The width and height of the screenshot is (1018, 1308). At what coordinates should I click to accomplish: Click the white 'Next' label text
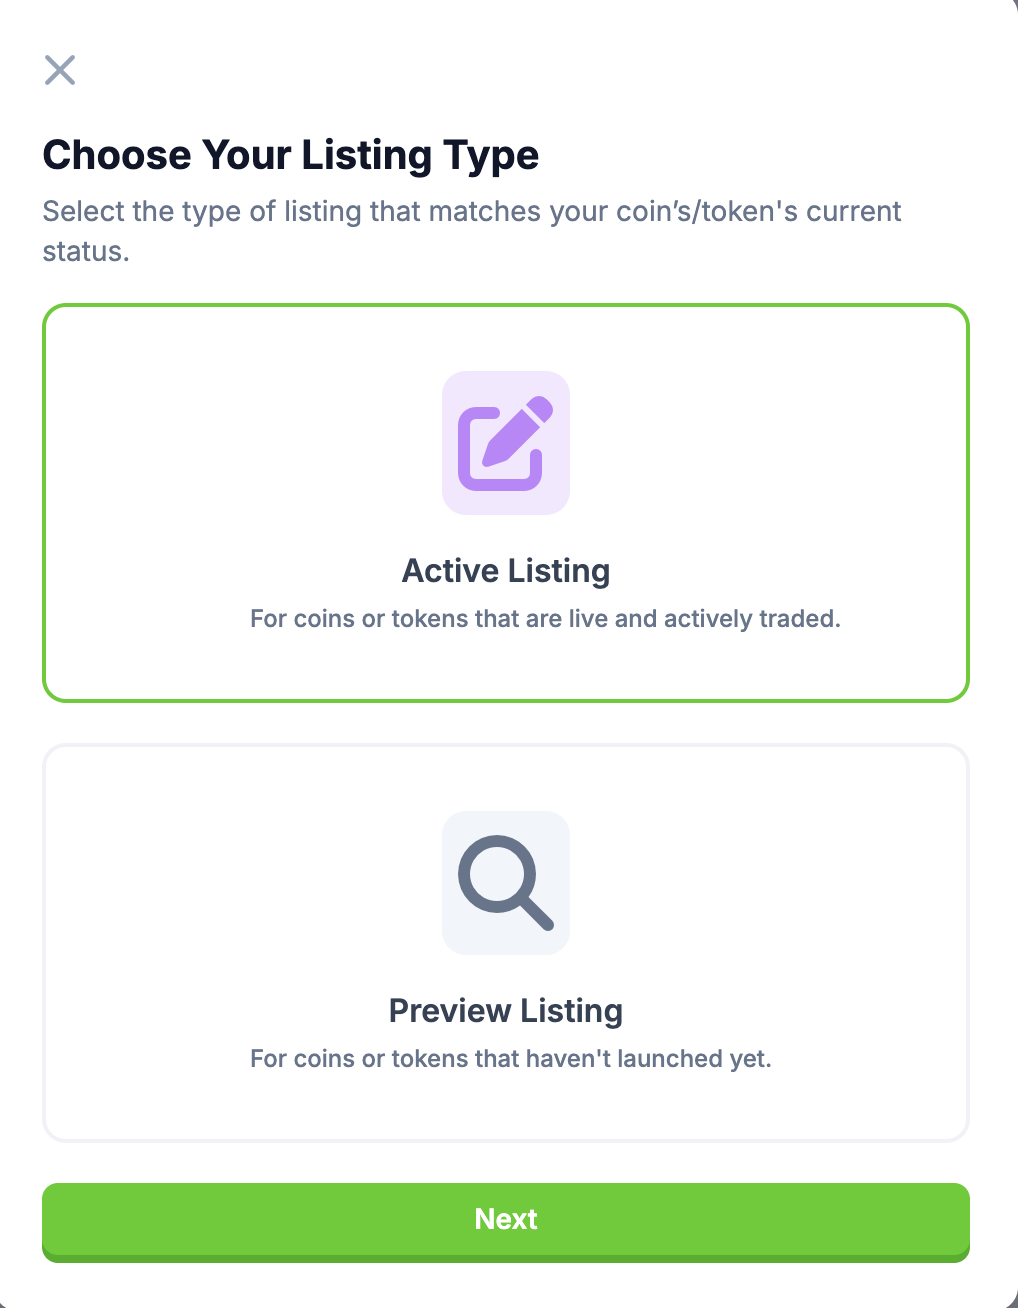tap(506, 1219)
